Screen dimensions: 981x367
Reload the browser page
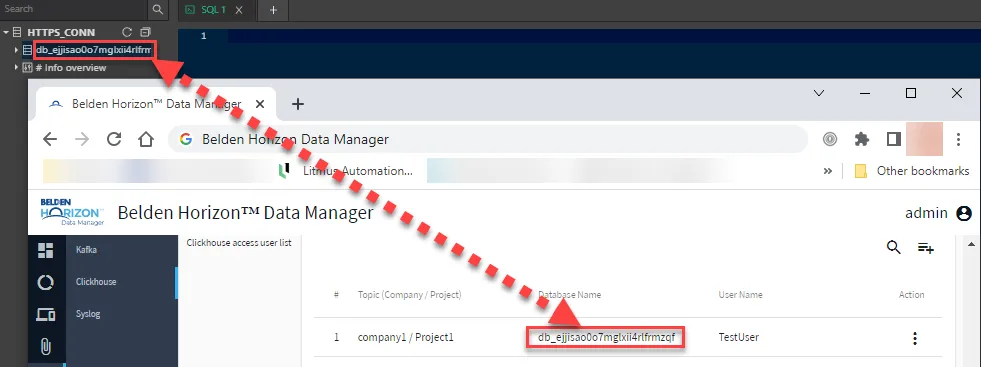click(114, 139)
